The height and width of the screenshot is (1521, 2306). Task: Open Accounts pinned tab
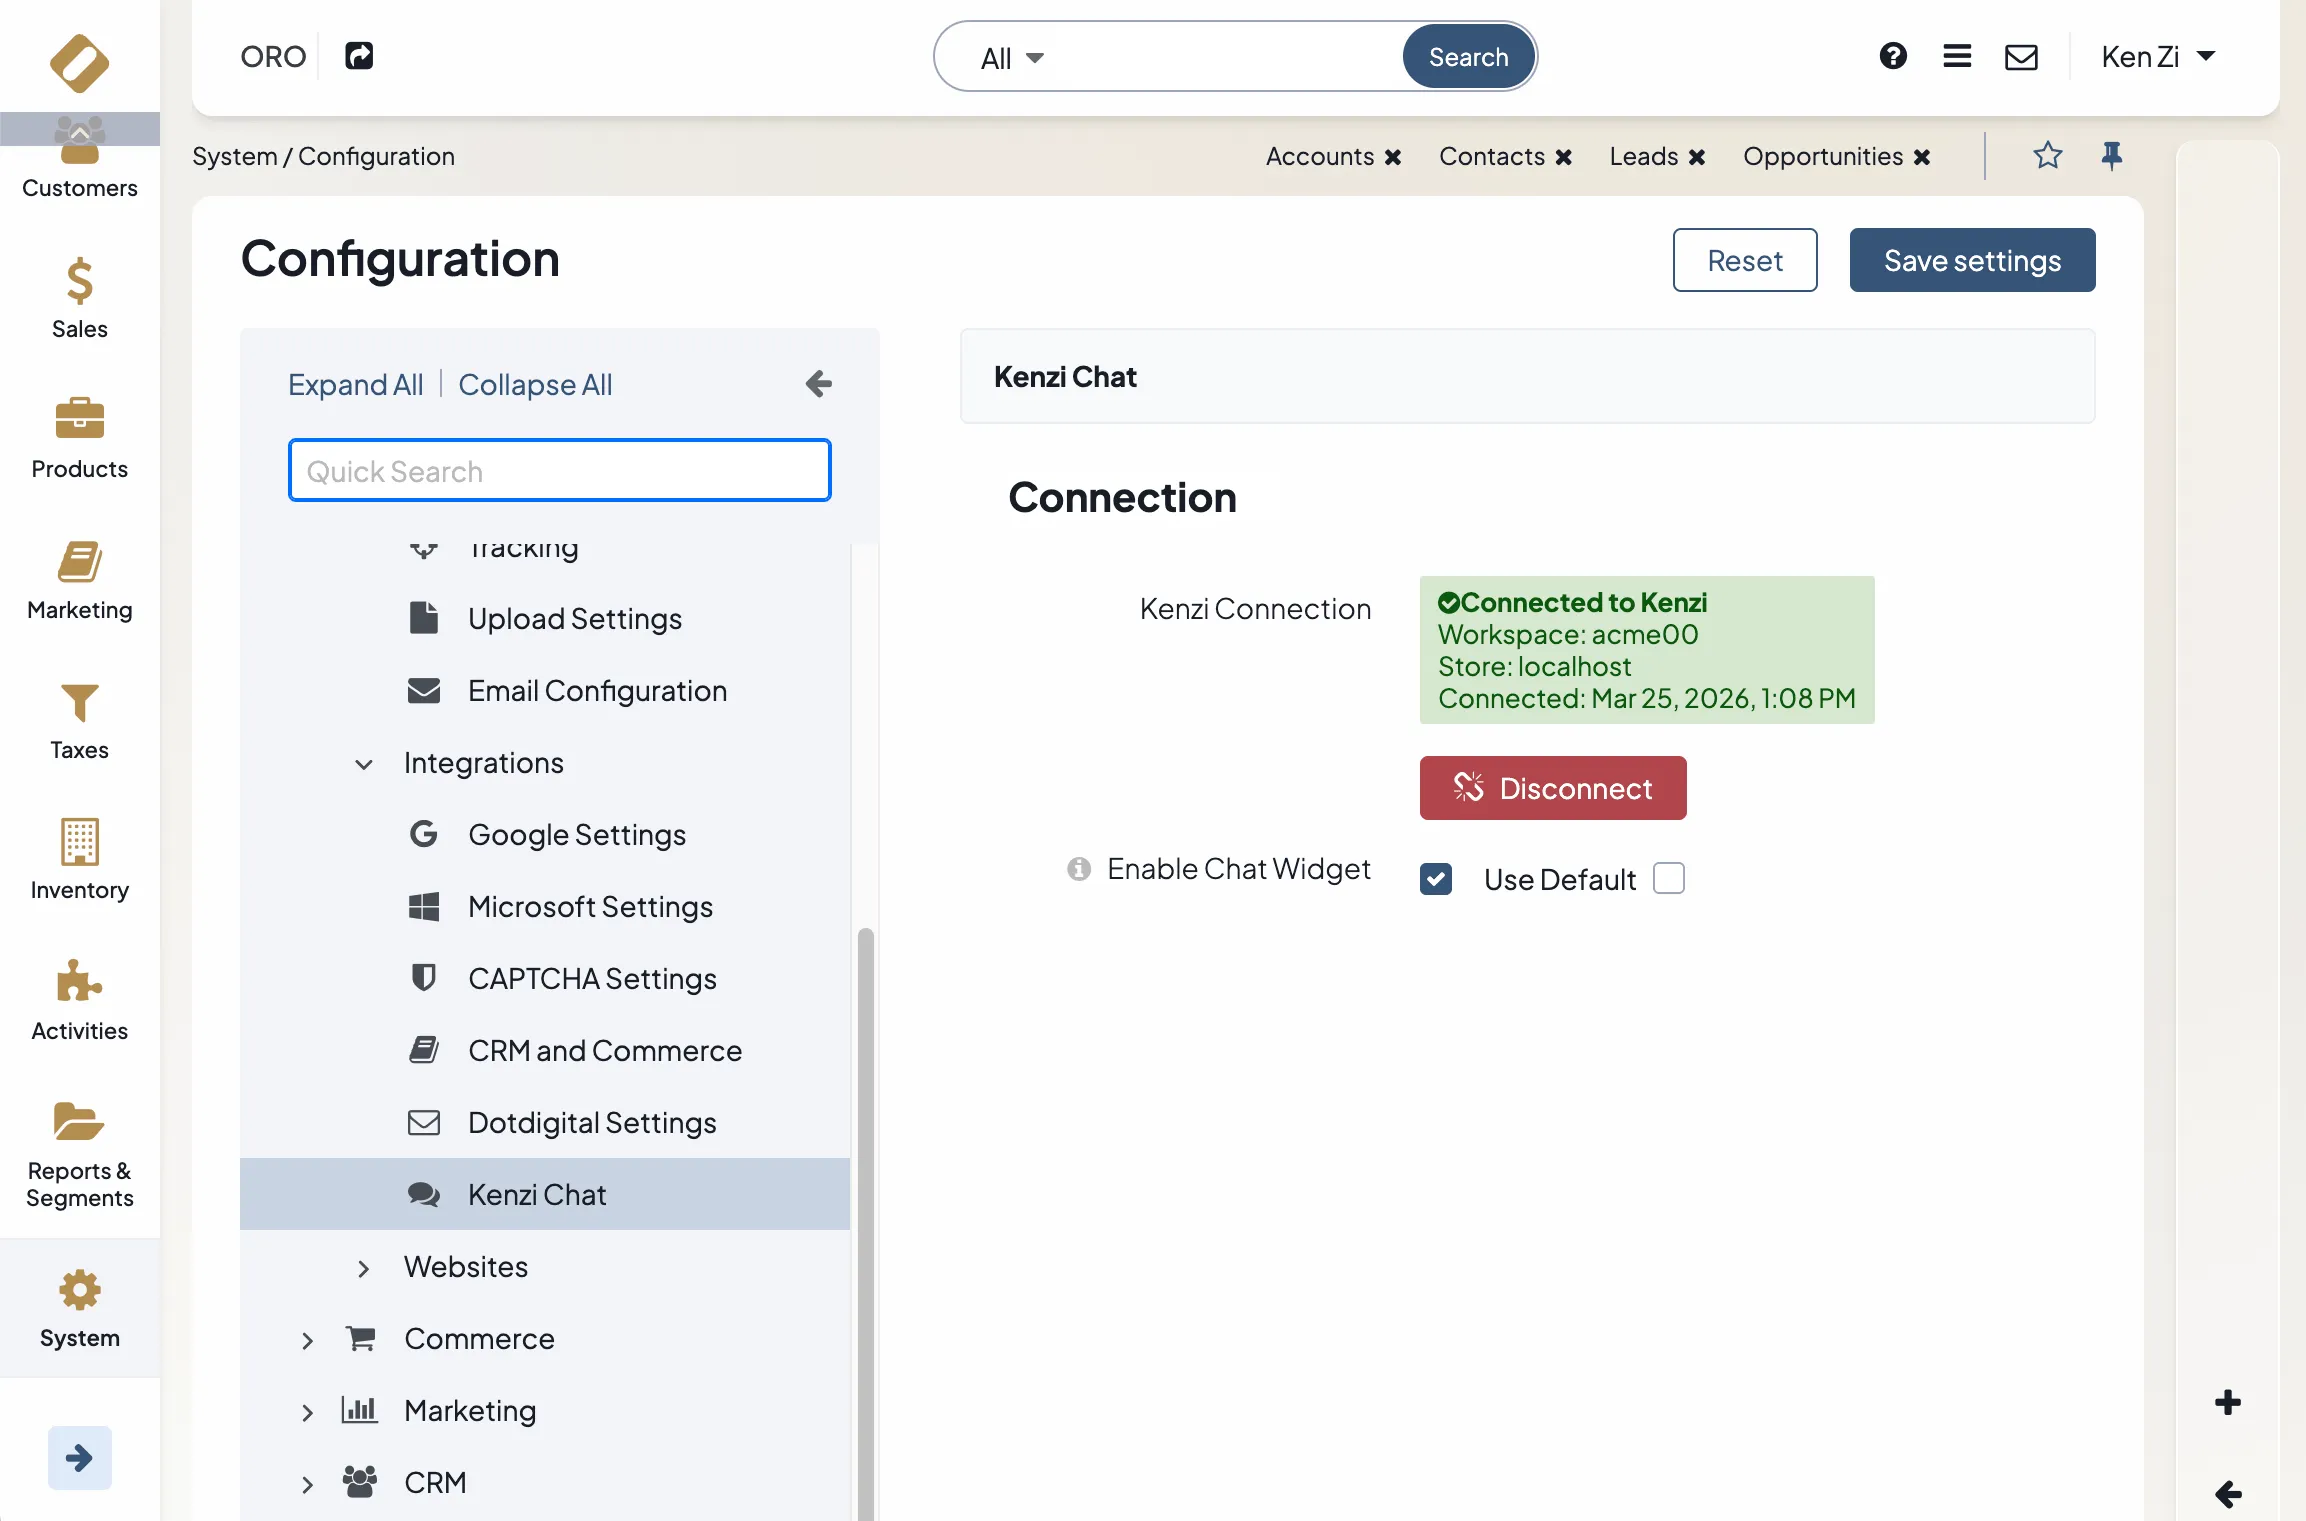(1319, 156)
